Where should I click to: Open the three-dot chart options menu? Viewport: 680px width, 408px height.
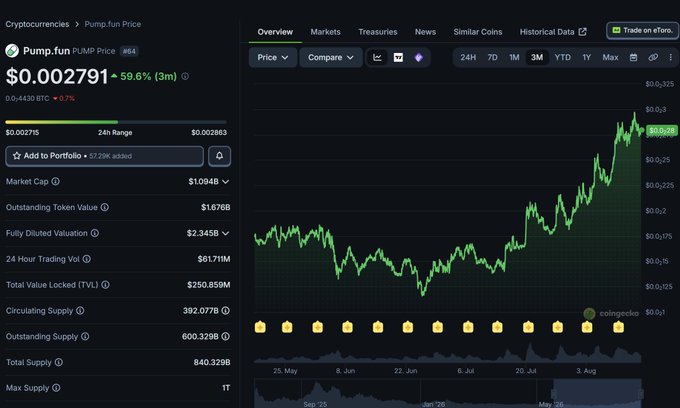pyautogui.click(x=670, y=57)
